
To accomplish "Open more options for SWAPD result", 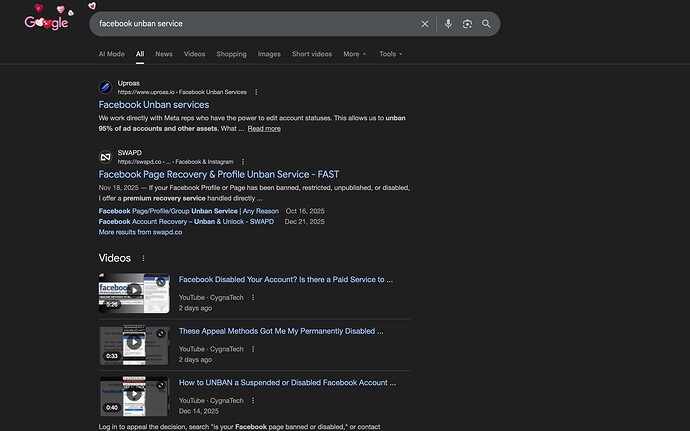I will (x=243, y=162).
